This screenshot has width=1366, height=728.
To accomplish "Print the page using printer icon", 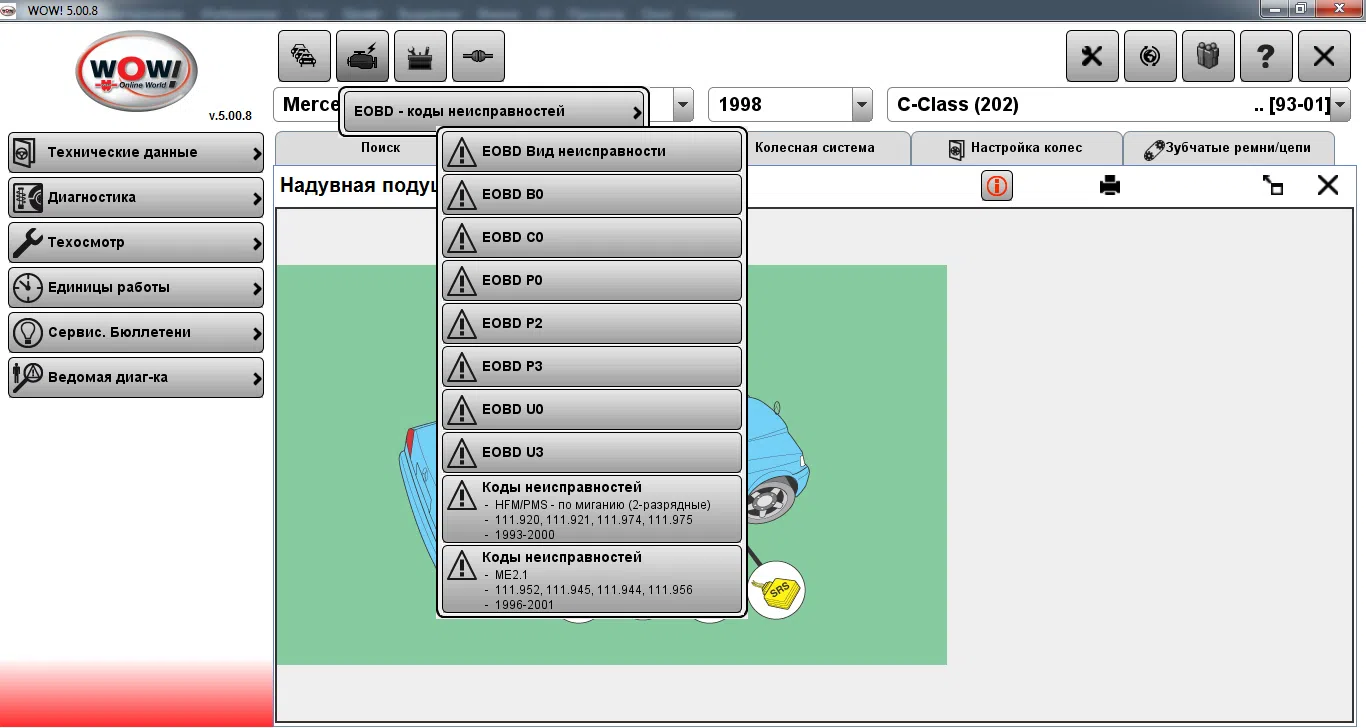I will point(1110,186).
